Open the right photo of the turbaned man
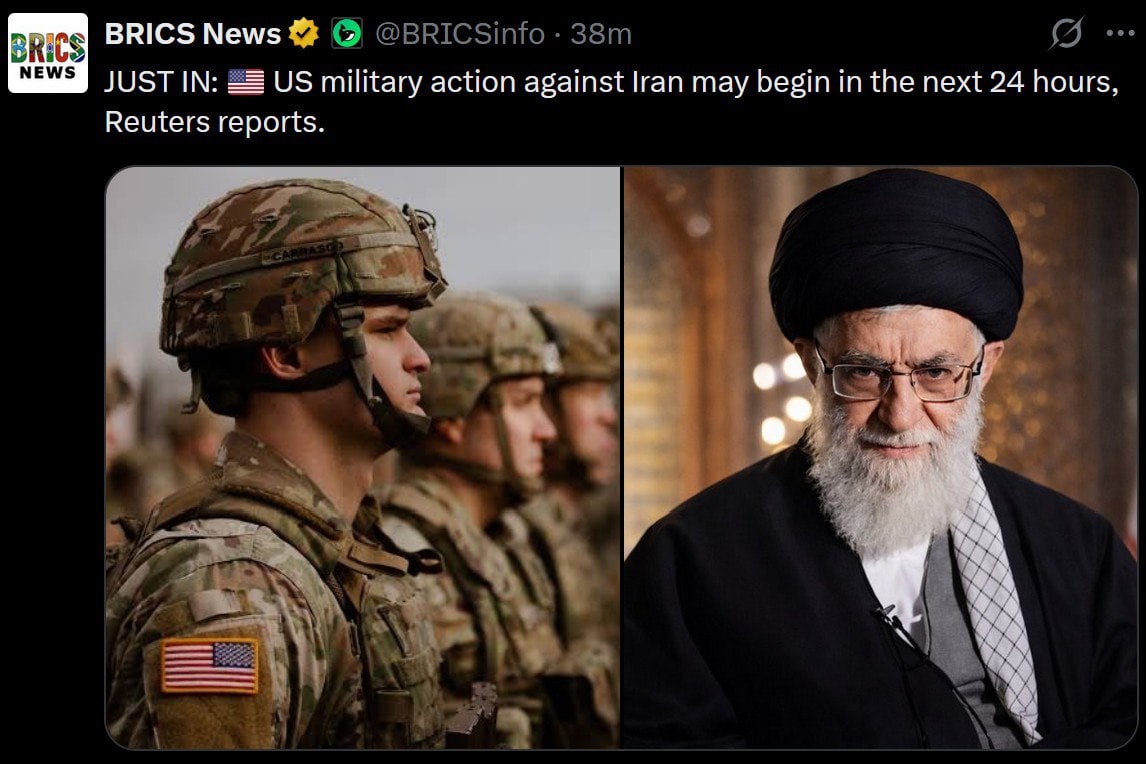The height and width of the screenshot is (764, 1146). click(881, 458)
